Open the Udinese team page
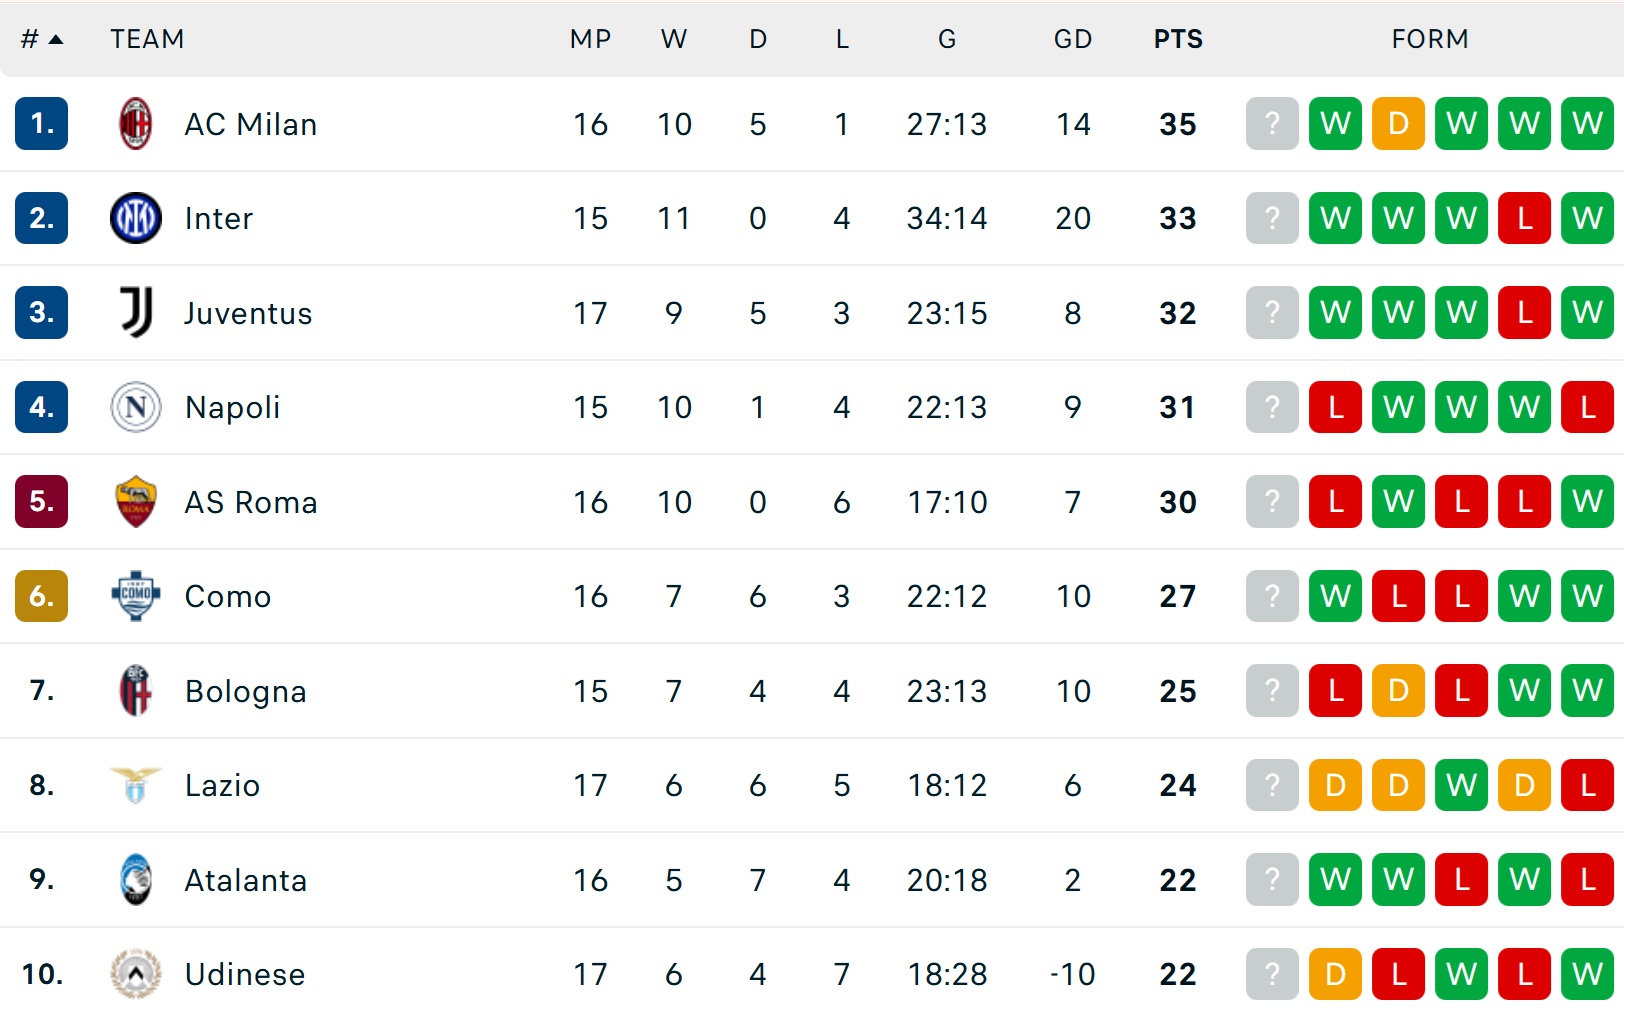Image resolution: width=1630 pixels, height=1020 pixels. click(245, 974)
